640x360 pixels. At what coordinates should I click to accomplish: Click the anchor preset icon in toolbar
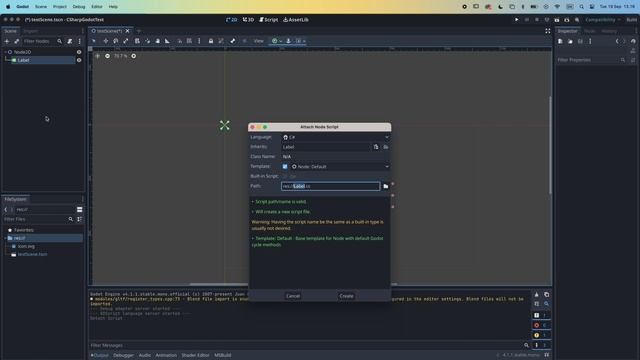tap(276, 41)
